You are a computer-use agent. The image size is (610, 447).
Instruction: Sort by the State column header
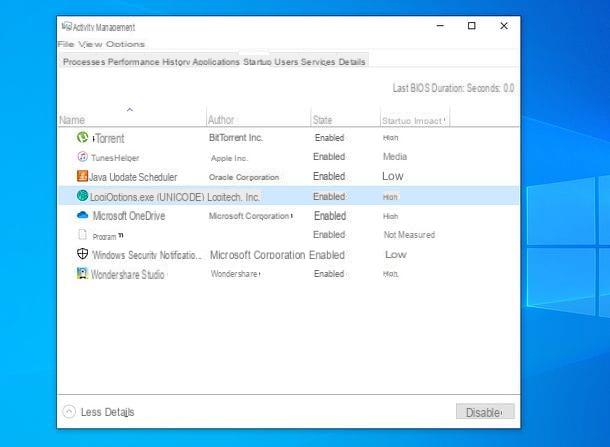323,120
